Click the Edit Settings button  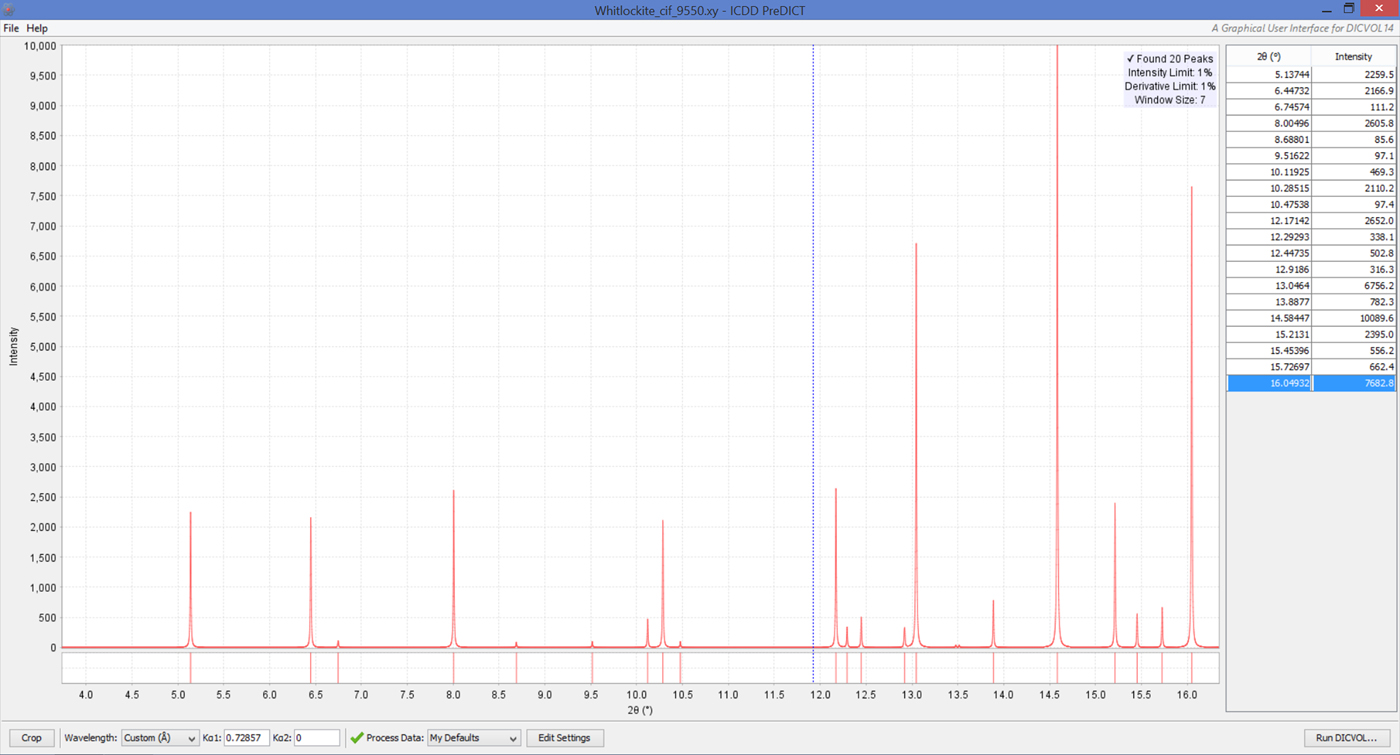coord(564,738)
